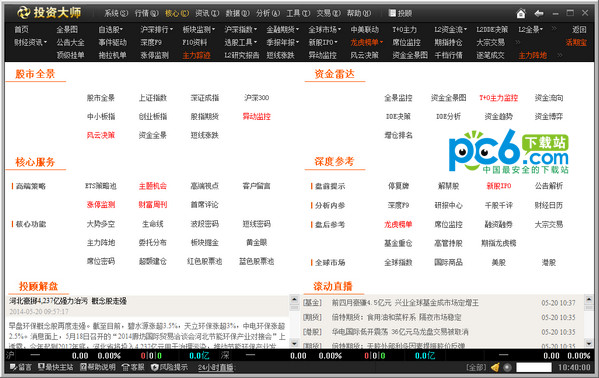Click the yellow horn alert icon
The height and width of the screenshot is (378, 599).
pos(495,367)
